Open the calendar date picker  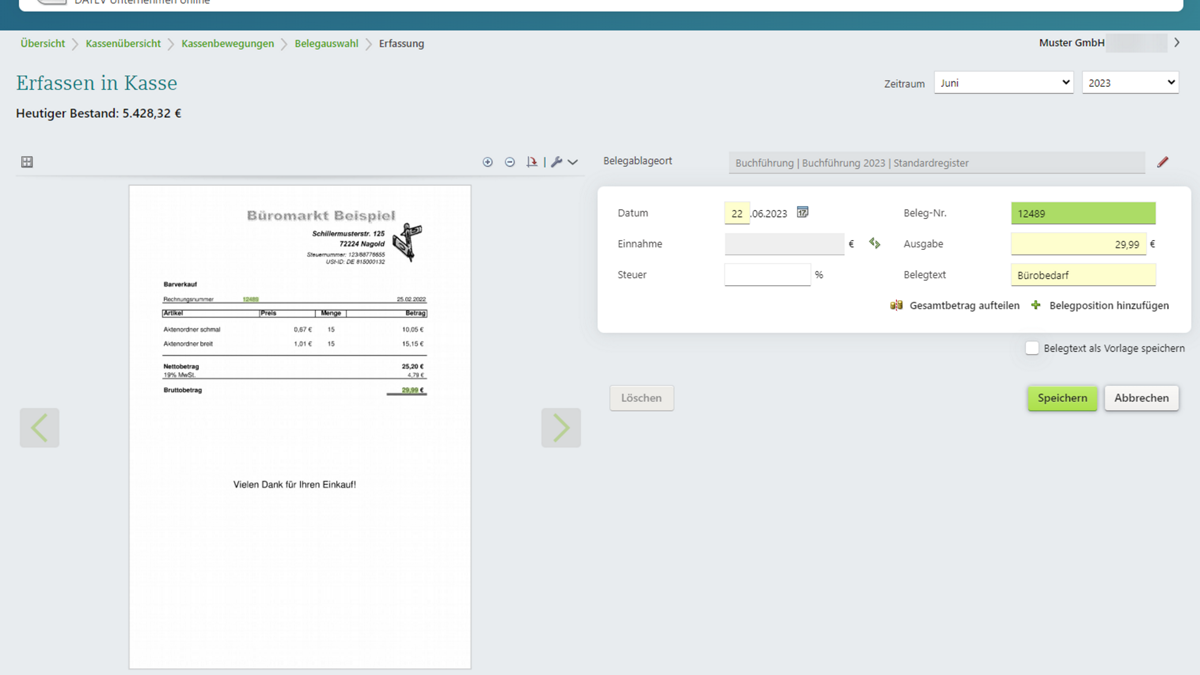point(802,213)
